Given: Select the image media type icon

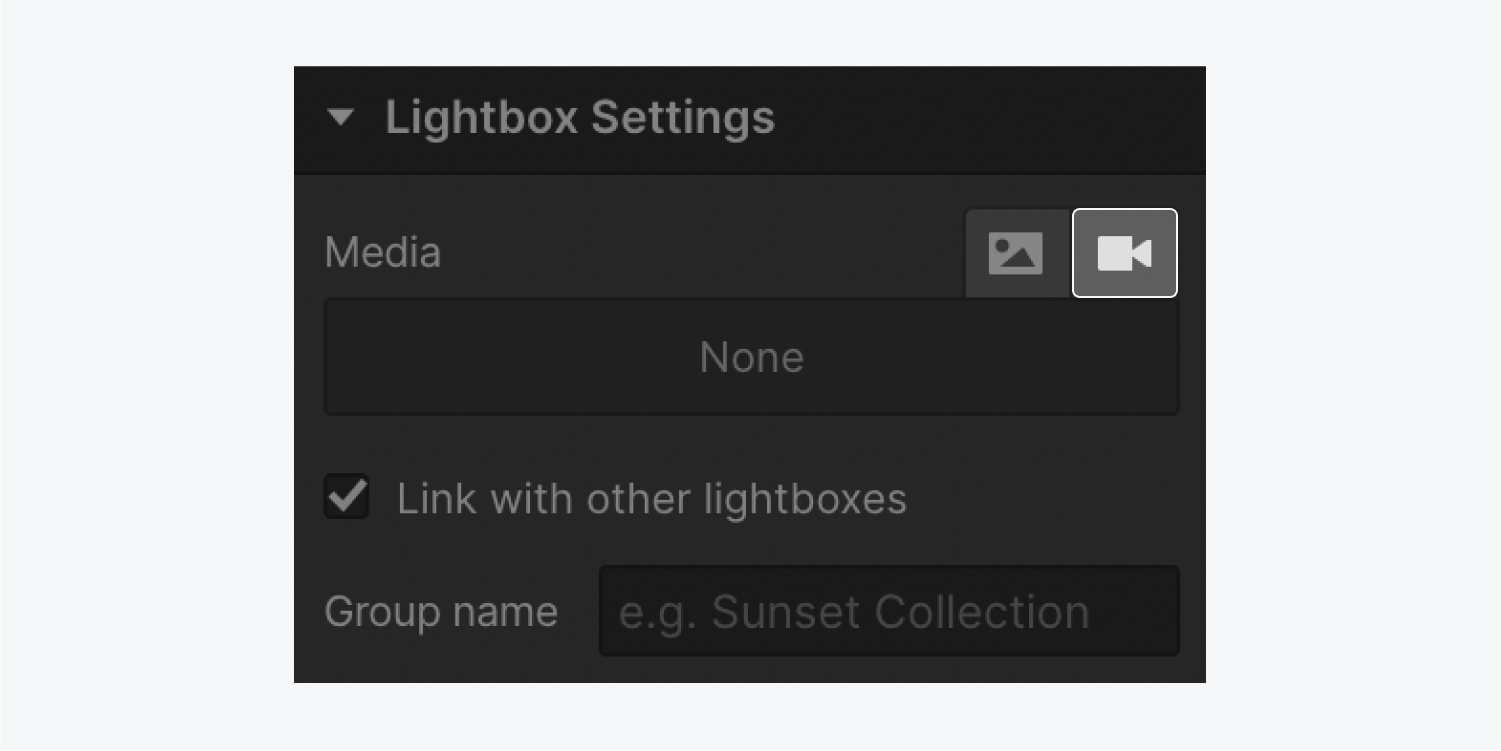Looking at the screenshot, I should [x=1015, y=253].
